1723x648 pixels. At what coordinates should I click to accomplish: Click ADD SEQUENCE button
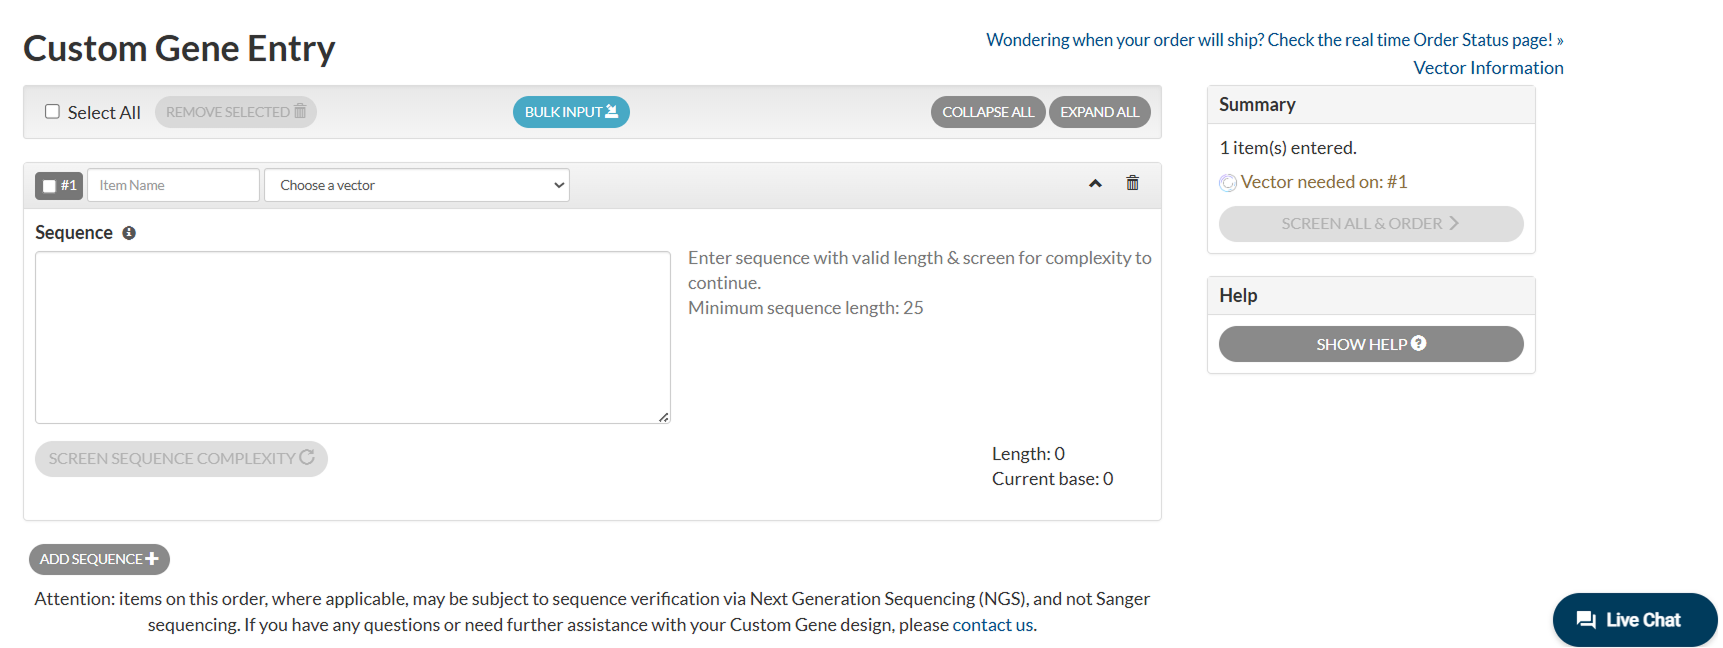99,559
